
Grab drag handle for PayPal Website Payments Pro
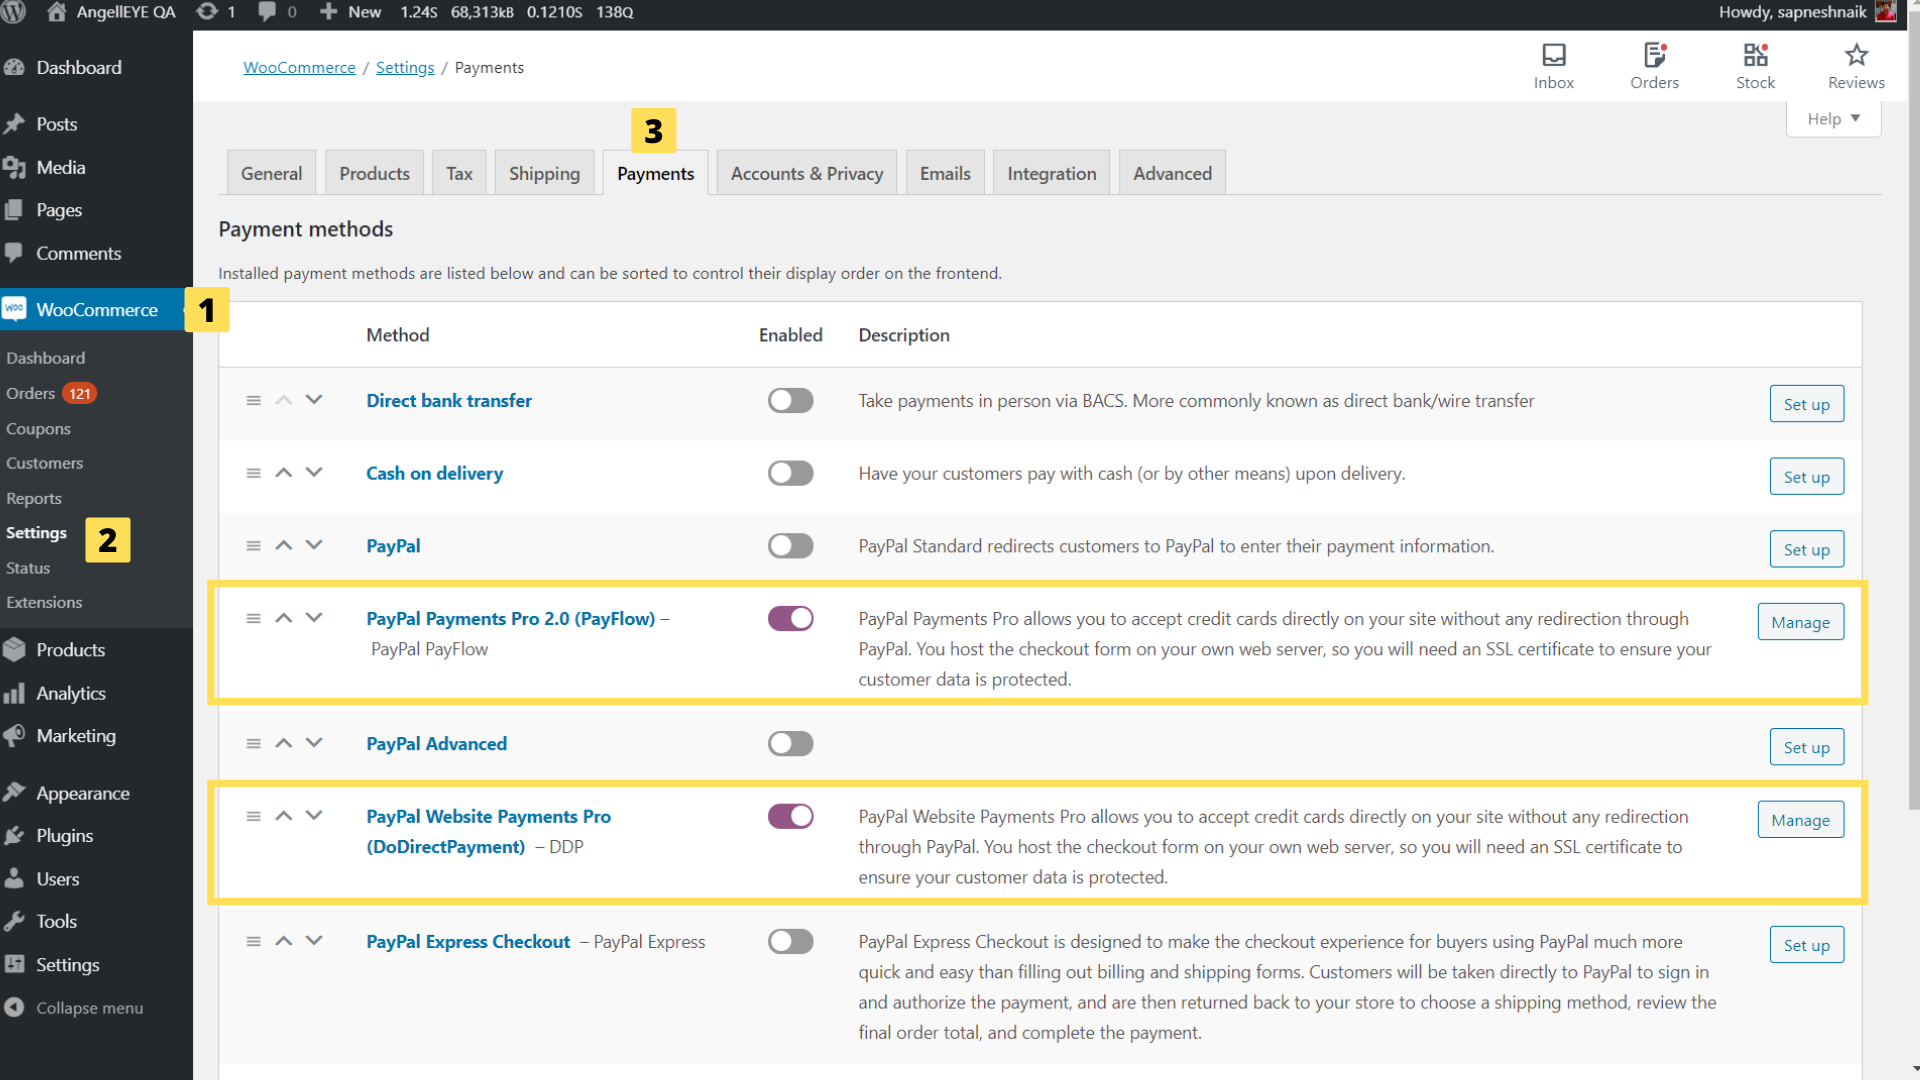pos(253,816)
